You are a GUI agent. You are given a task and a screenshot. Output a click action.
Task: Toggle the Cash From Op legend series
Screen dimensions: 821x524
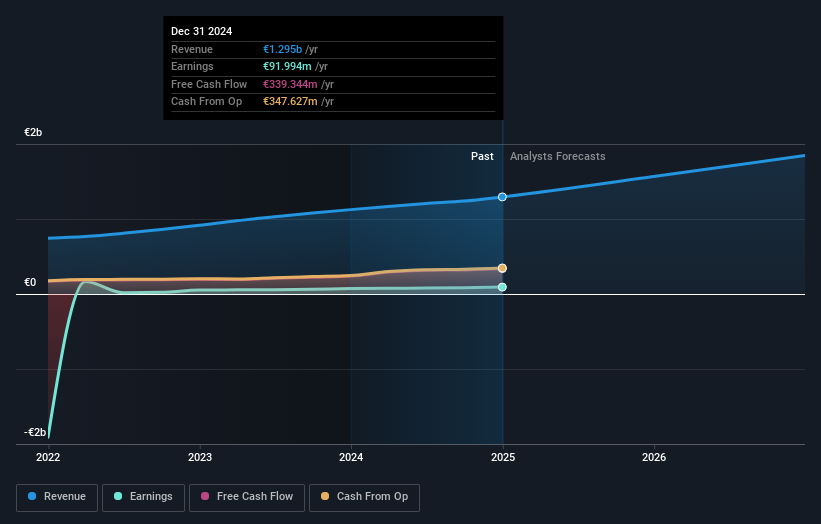coord(364,497)
